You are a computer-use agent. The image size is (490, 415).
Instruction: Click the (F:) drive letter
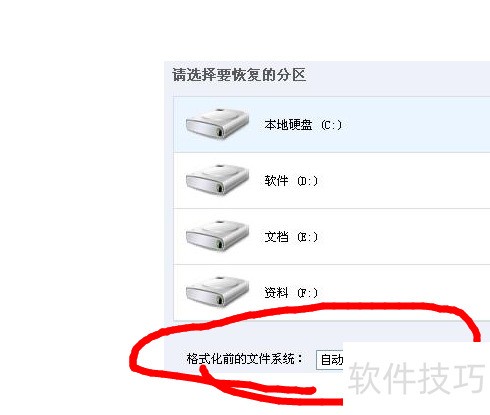(x=307, y=293)
